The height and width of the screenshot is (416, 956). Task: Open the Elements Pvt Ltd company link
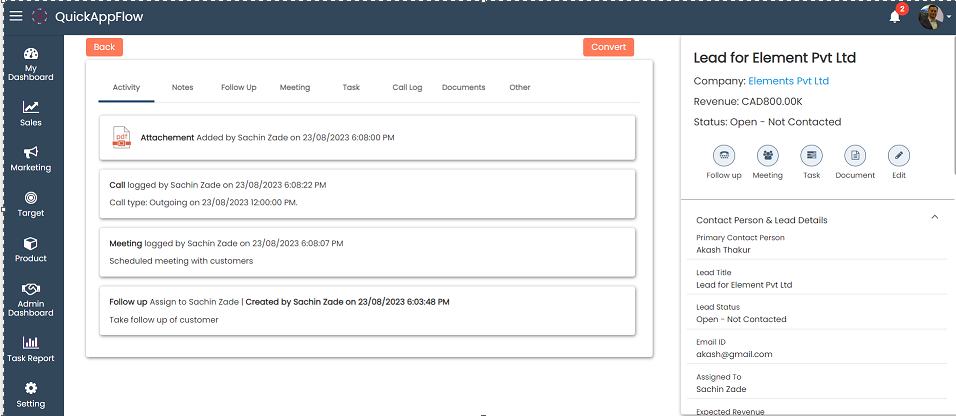coord(788,81)
